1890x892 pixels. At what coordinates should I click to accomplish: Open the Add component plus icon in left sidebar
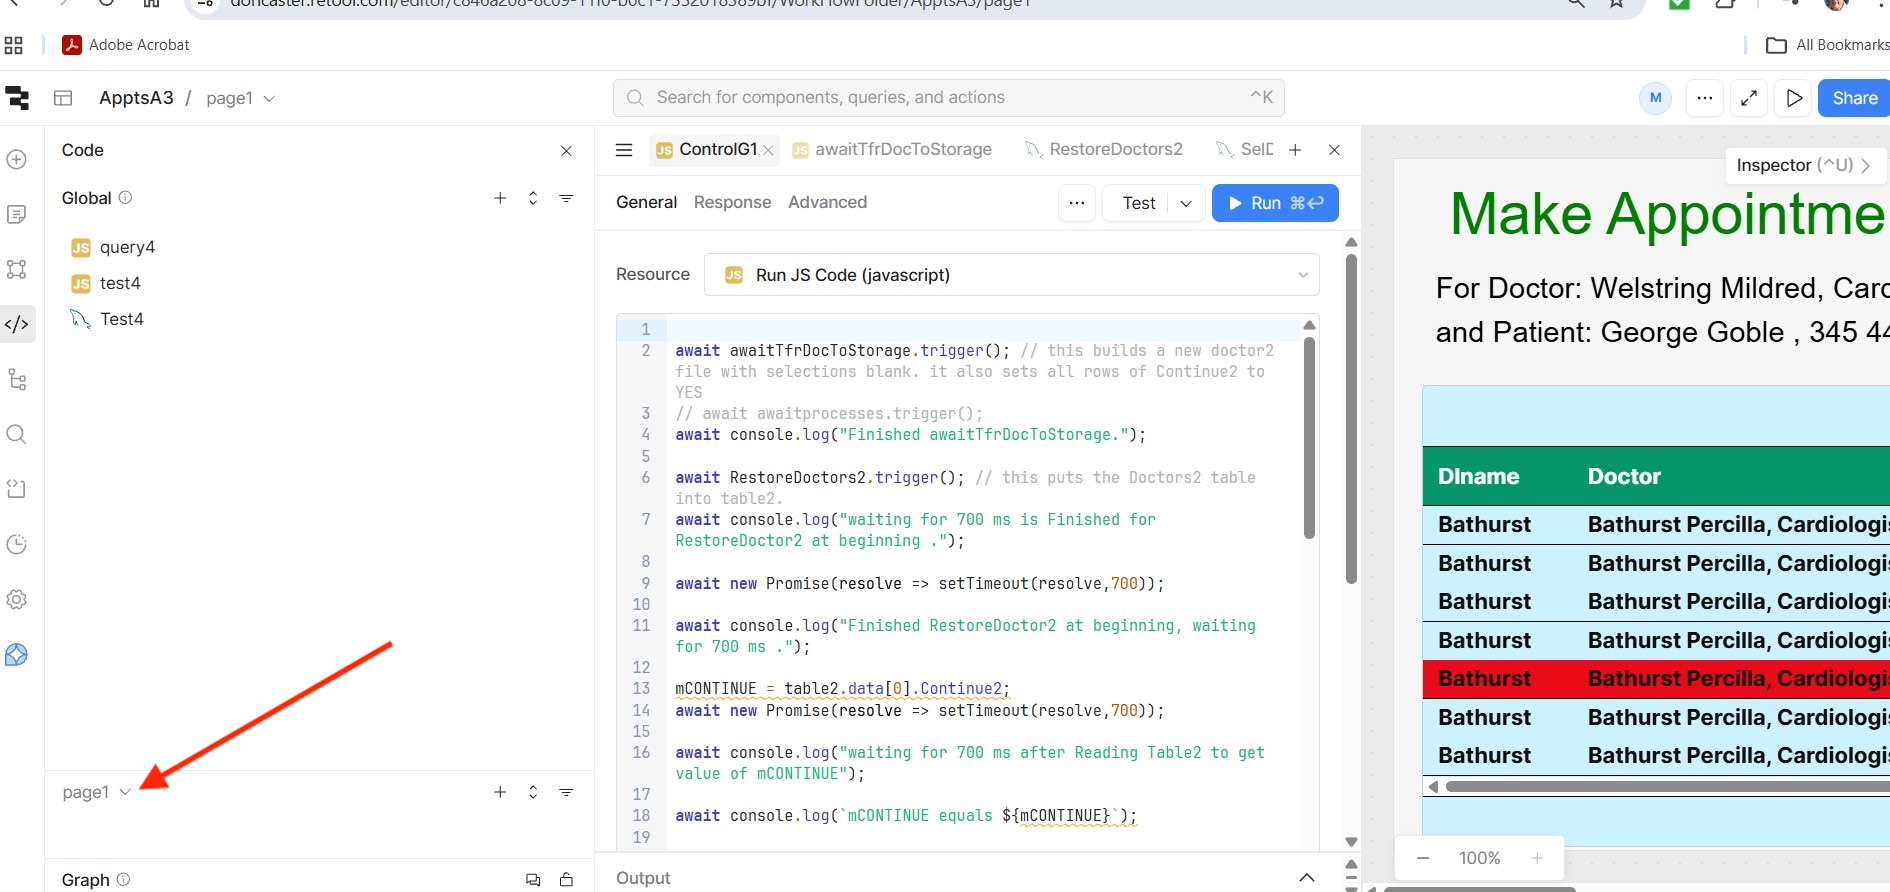tap(17, 160)
